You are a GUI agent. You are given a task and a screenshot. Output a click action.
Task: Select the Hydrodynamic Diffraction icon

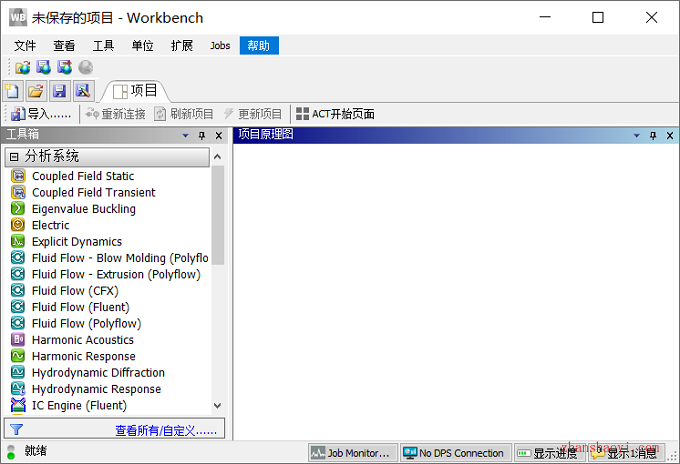point(18,373)
